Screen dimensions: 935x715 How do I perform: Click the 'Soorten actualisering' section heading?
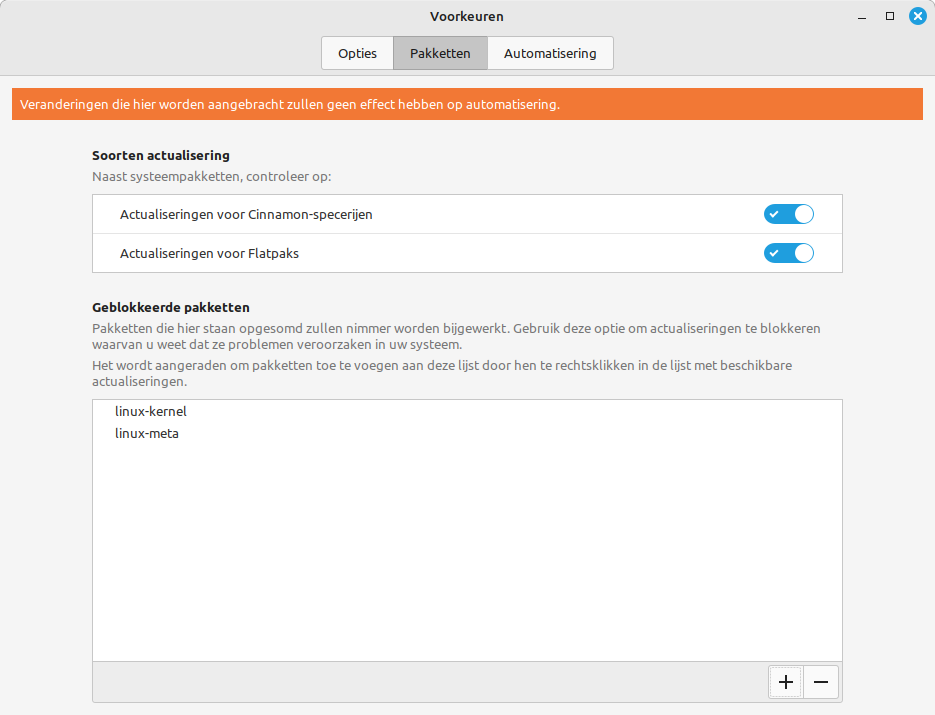click(161, 155)
